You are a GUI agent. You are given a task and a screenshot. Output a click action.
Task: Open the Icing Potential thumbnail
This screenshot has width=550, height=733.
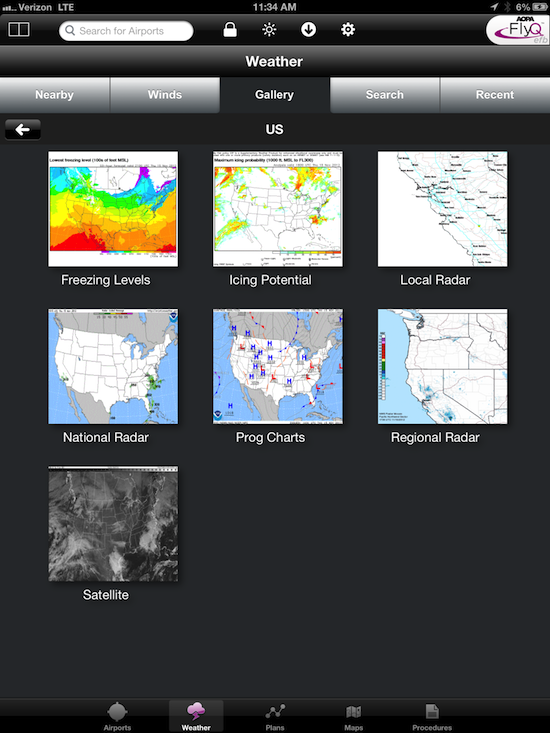click(x=278, y=208)
